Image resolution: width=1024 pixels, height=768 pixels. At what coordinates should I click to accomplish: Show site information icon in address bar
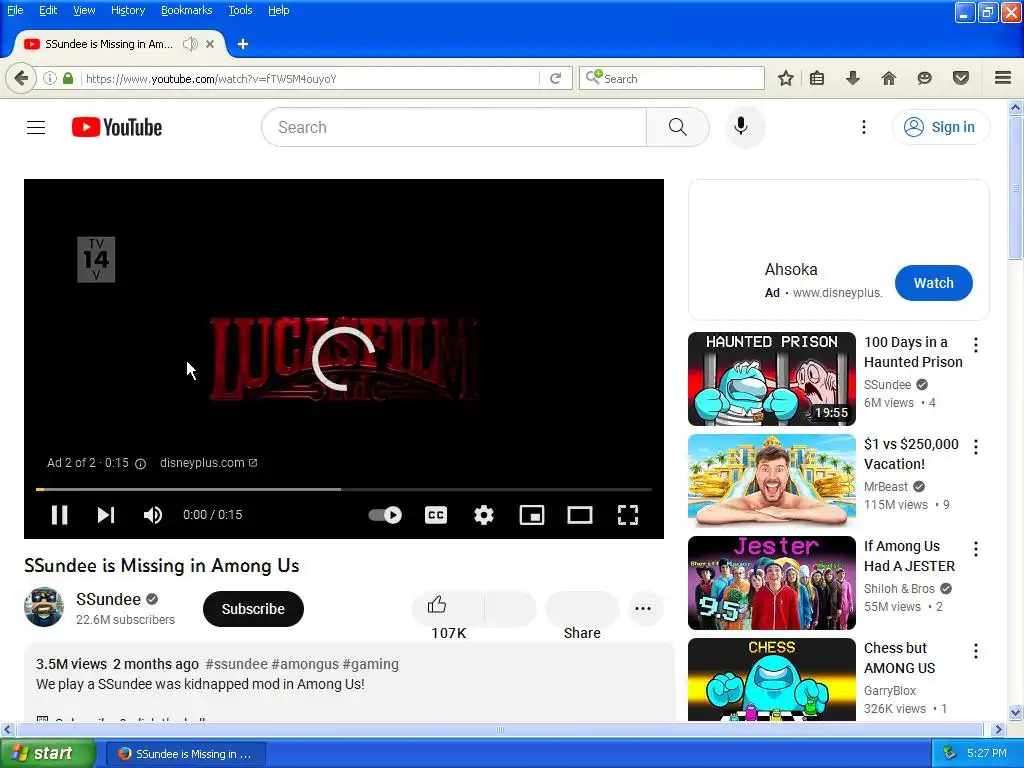[50, 78]
